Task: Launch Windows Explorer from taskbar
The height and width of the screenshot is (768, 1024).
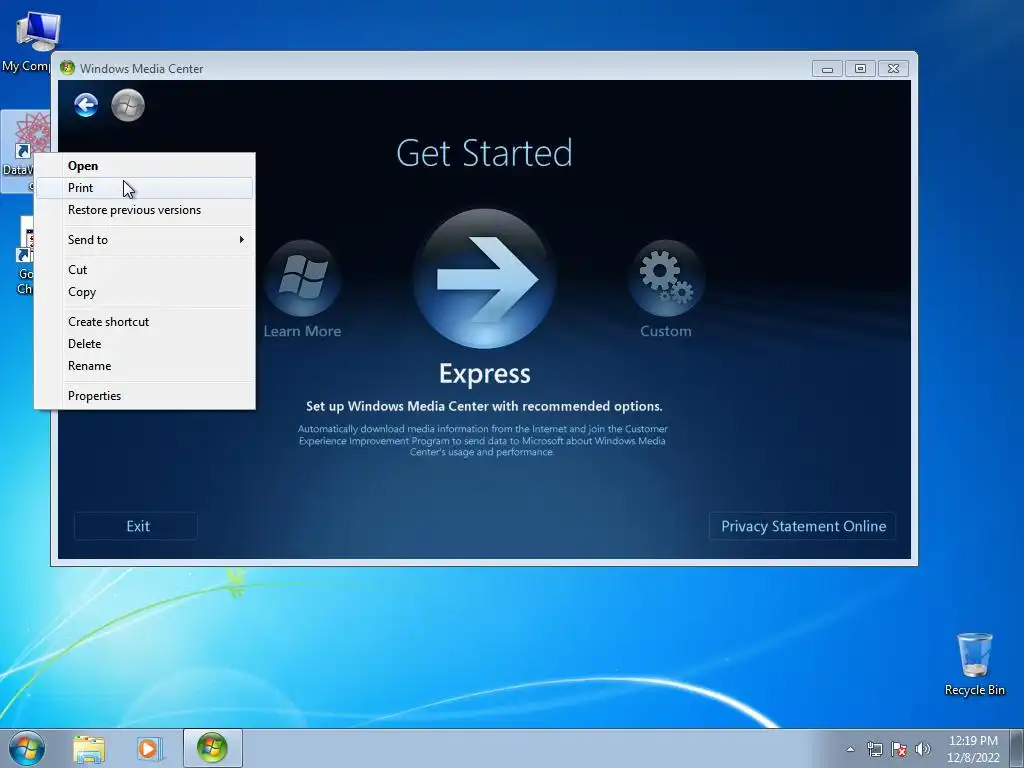Action: [x=89, y=749]
